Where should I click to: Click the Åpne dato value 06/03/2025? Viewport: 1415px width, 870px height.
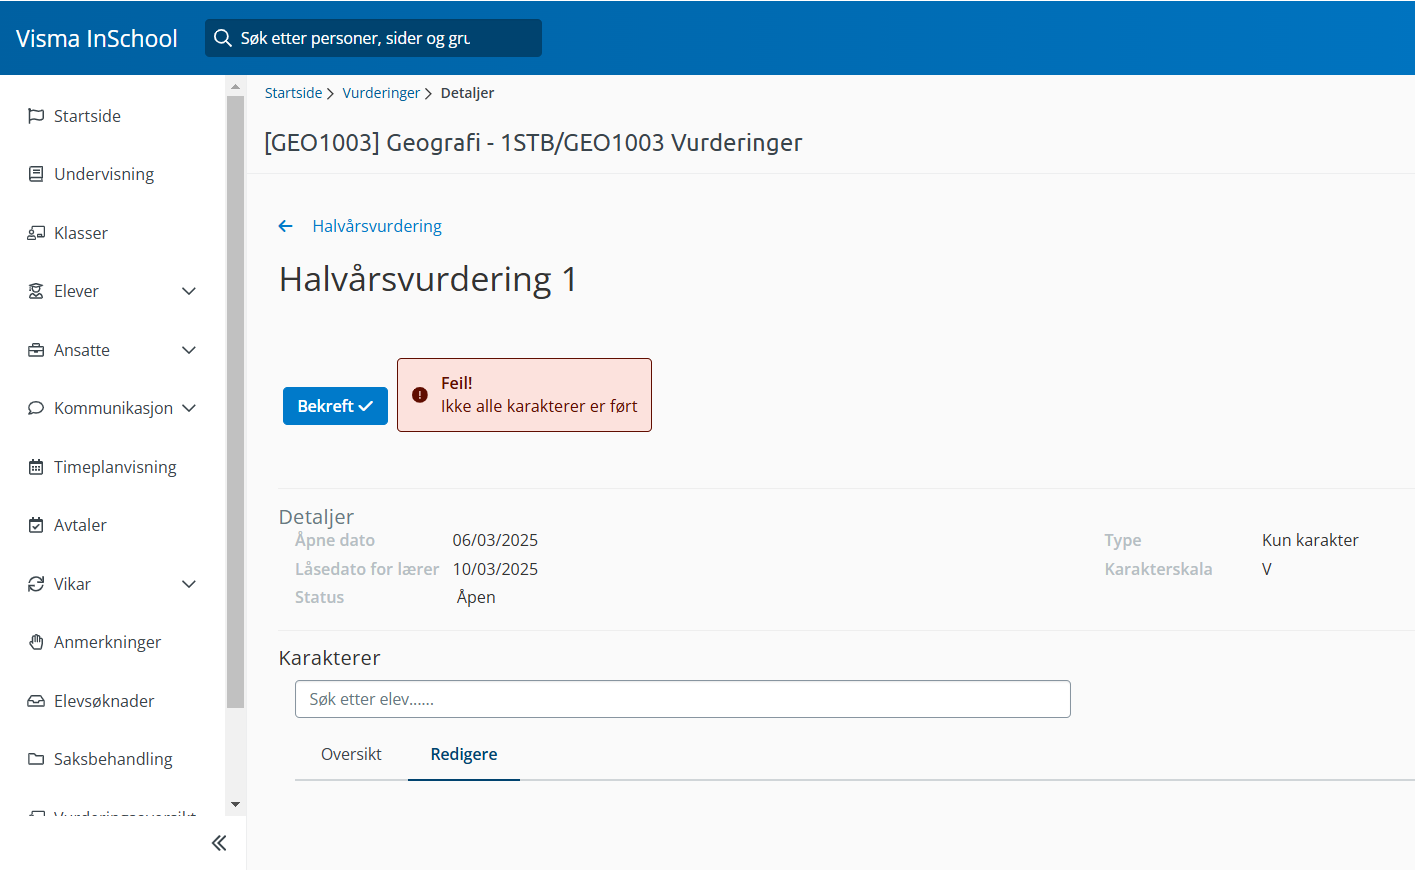click(495, 540)
